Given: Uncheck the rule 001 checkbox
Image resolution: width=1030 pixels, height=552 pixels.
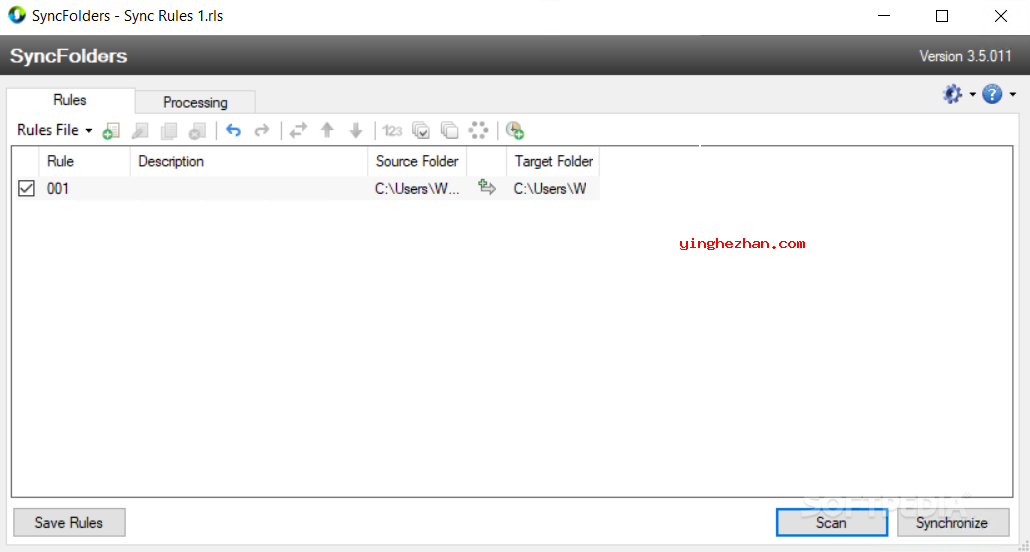Looking at the screenshot, I should coord(26,189).
